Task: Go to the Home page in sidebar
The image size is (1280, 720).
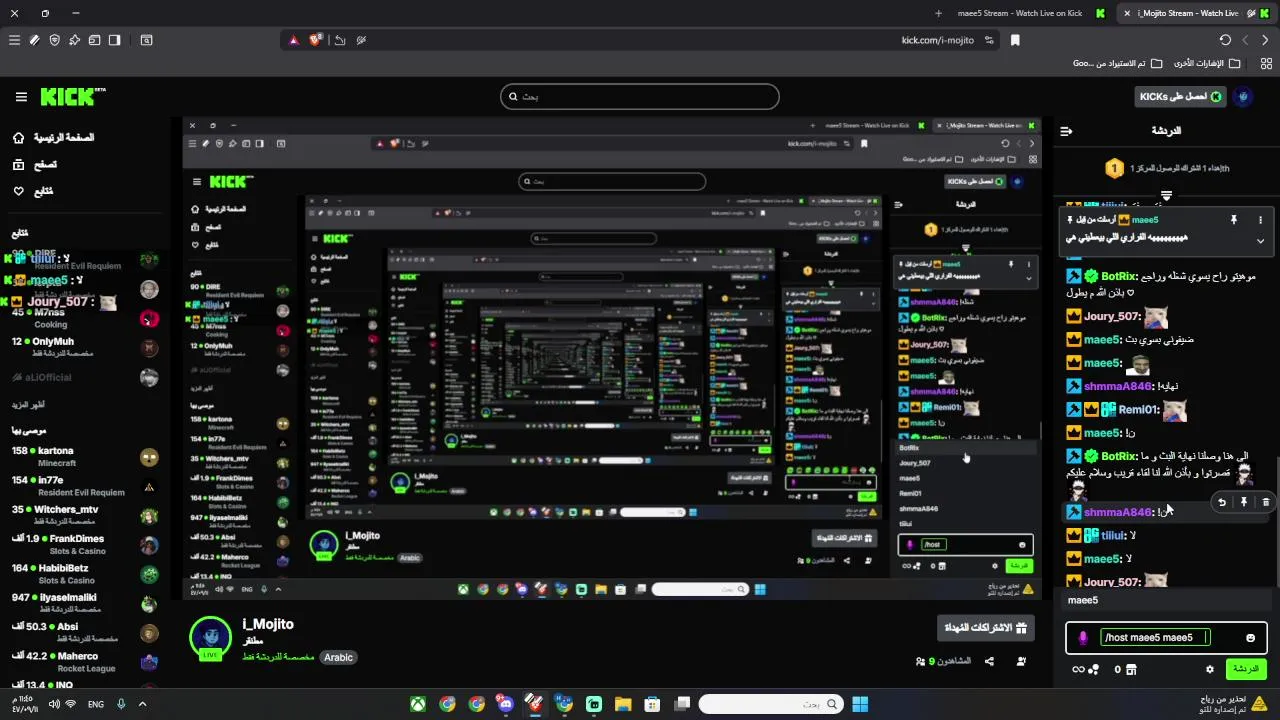Action: point(53,137)
